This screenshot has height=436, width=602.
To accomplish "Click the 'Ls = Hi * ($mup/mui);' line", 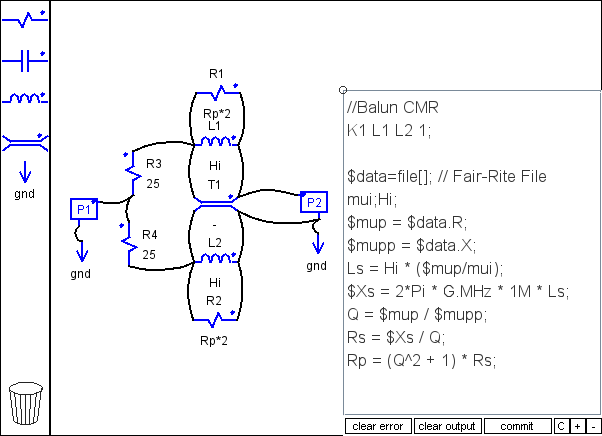I will 425,269.
